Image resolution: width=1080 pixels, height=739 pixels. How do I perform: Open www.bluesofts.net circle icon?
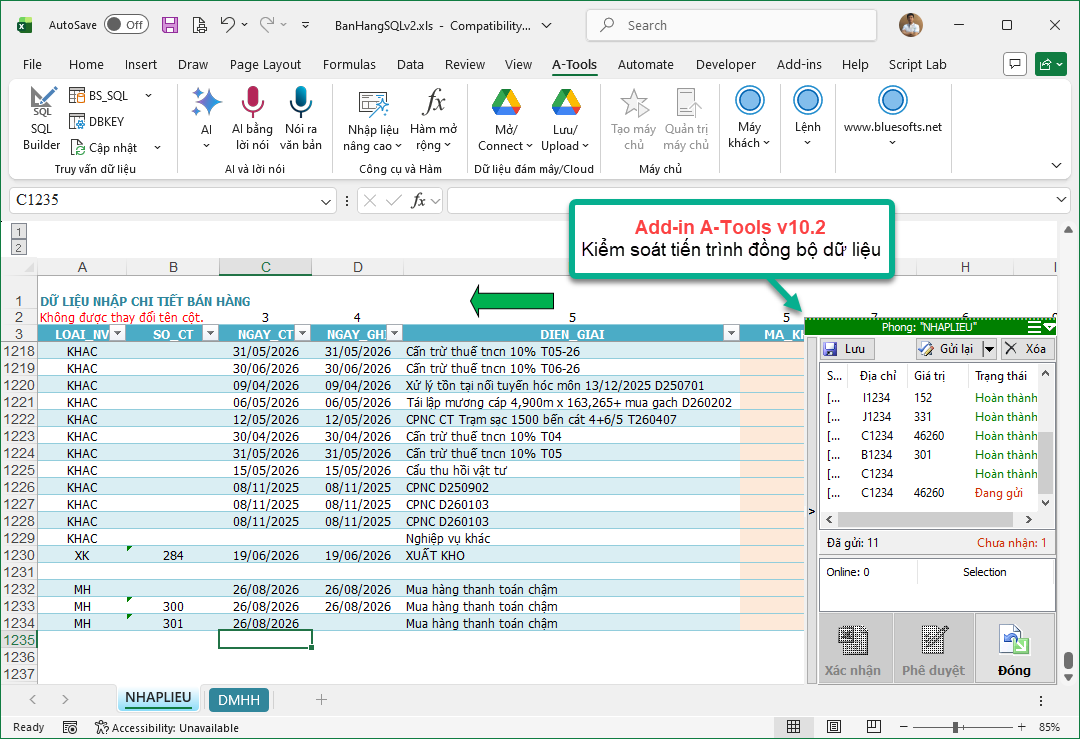point(893,101)
